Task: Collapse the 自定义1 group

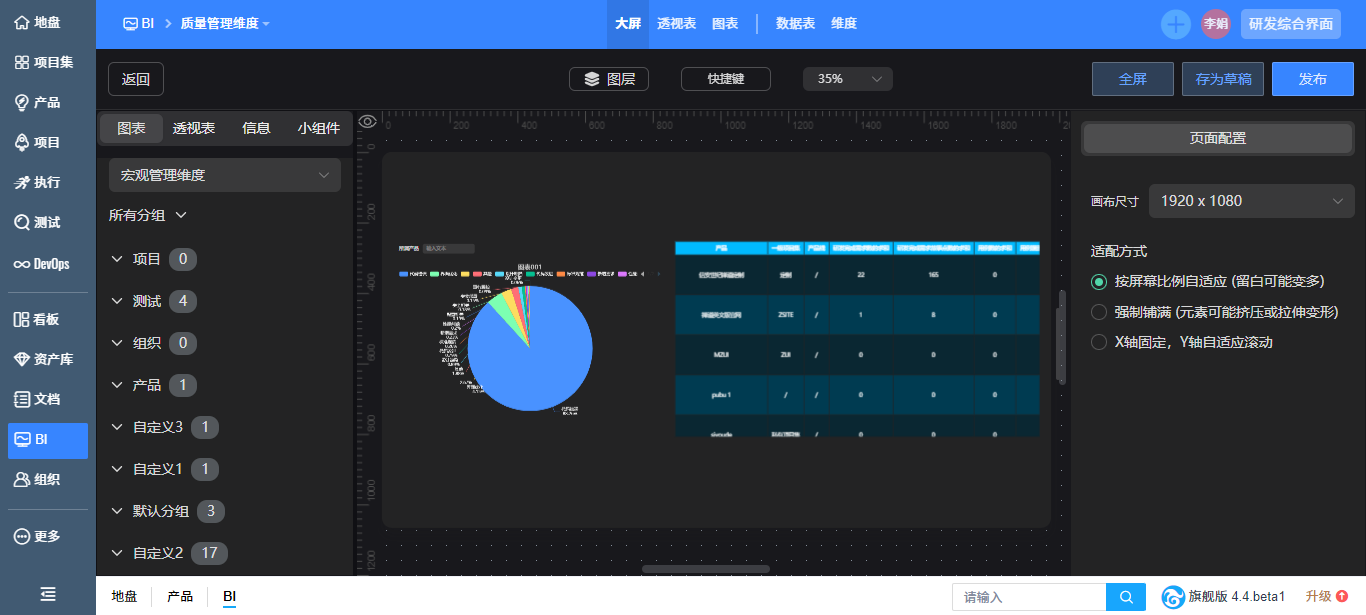Action: pos(117,469)
